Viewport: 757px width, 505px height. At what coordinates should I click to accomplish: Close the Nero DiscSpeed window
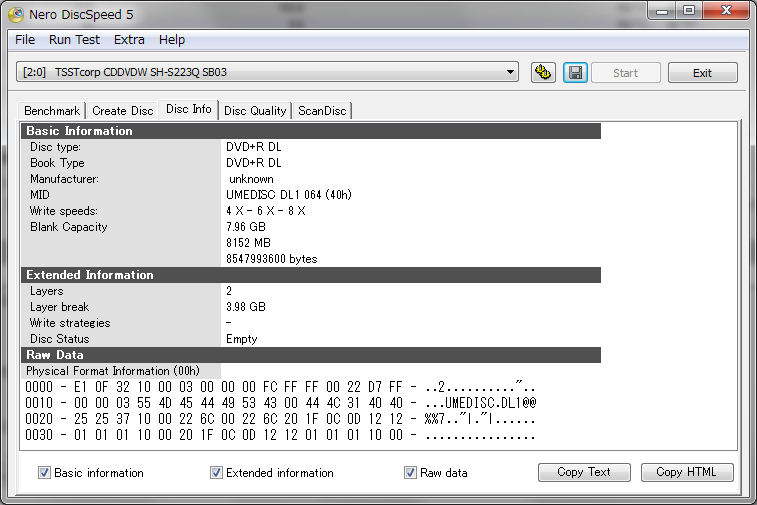pyautogui.click(x=726, y=11)
